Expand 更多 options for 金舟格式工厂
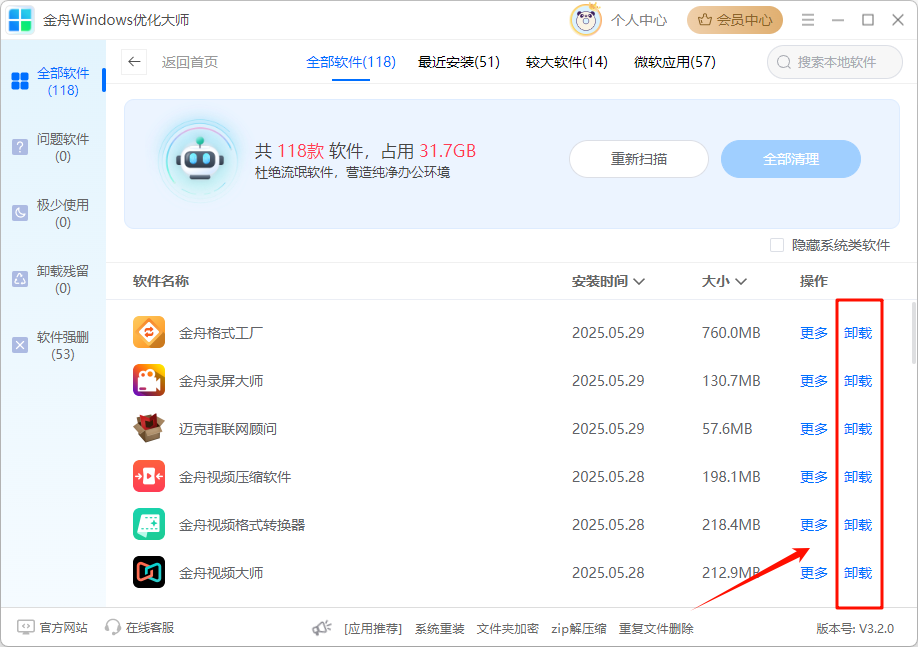918x647 pixels. tap(814, 333)
